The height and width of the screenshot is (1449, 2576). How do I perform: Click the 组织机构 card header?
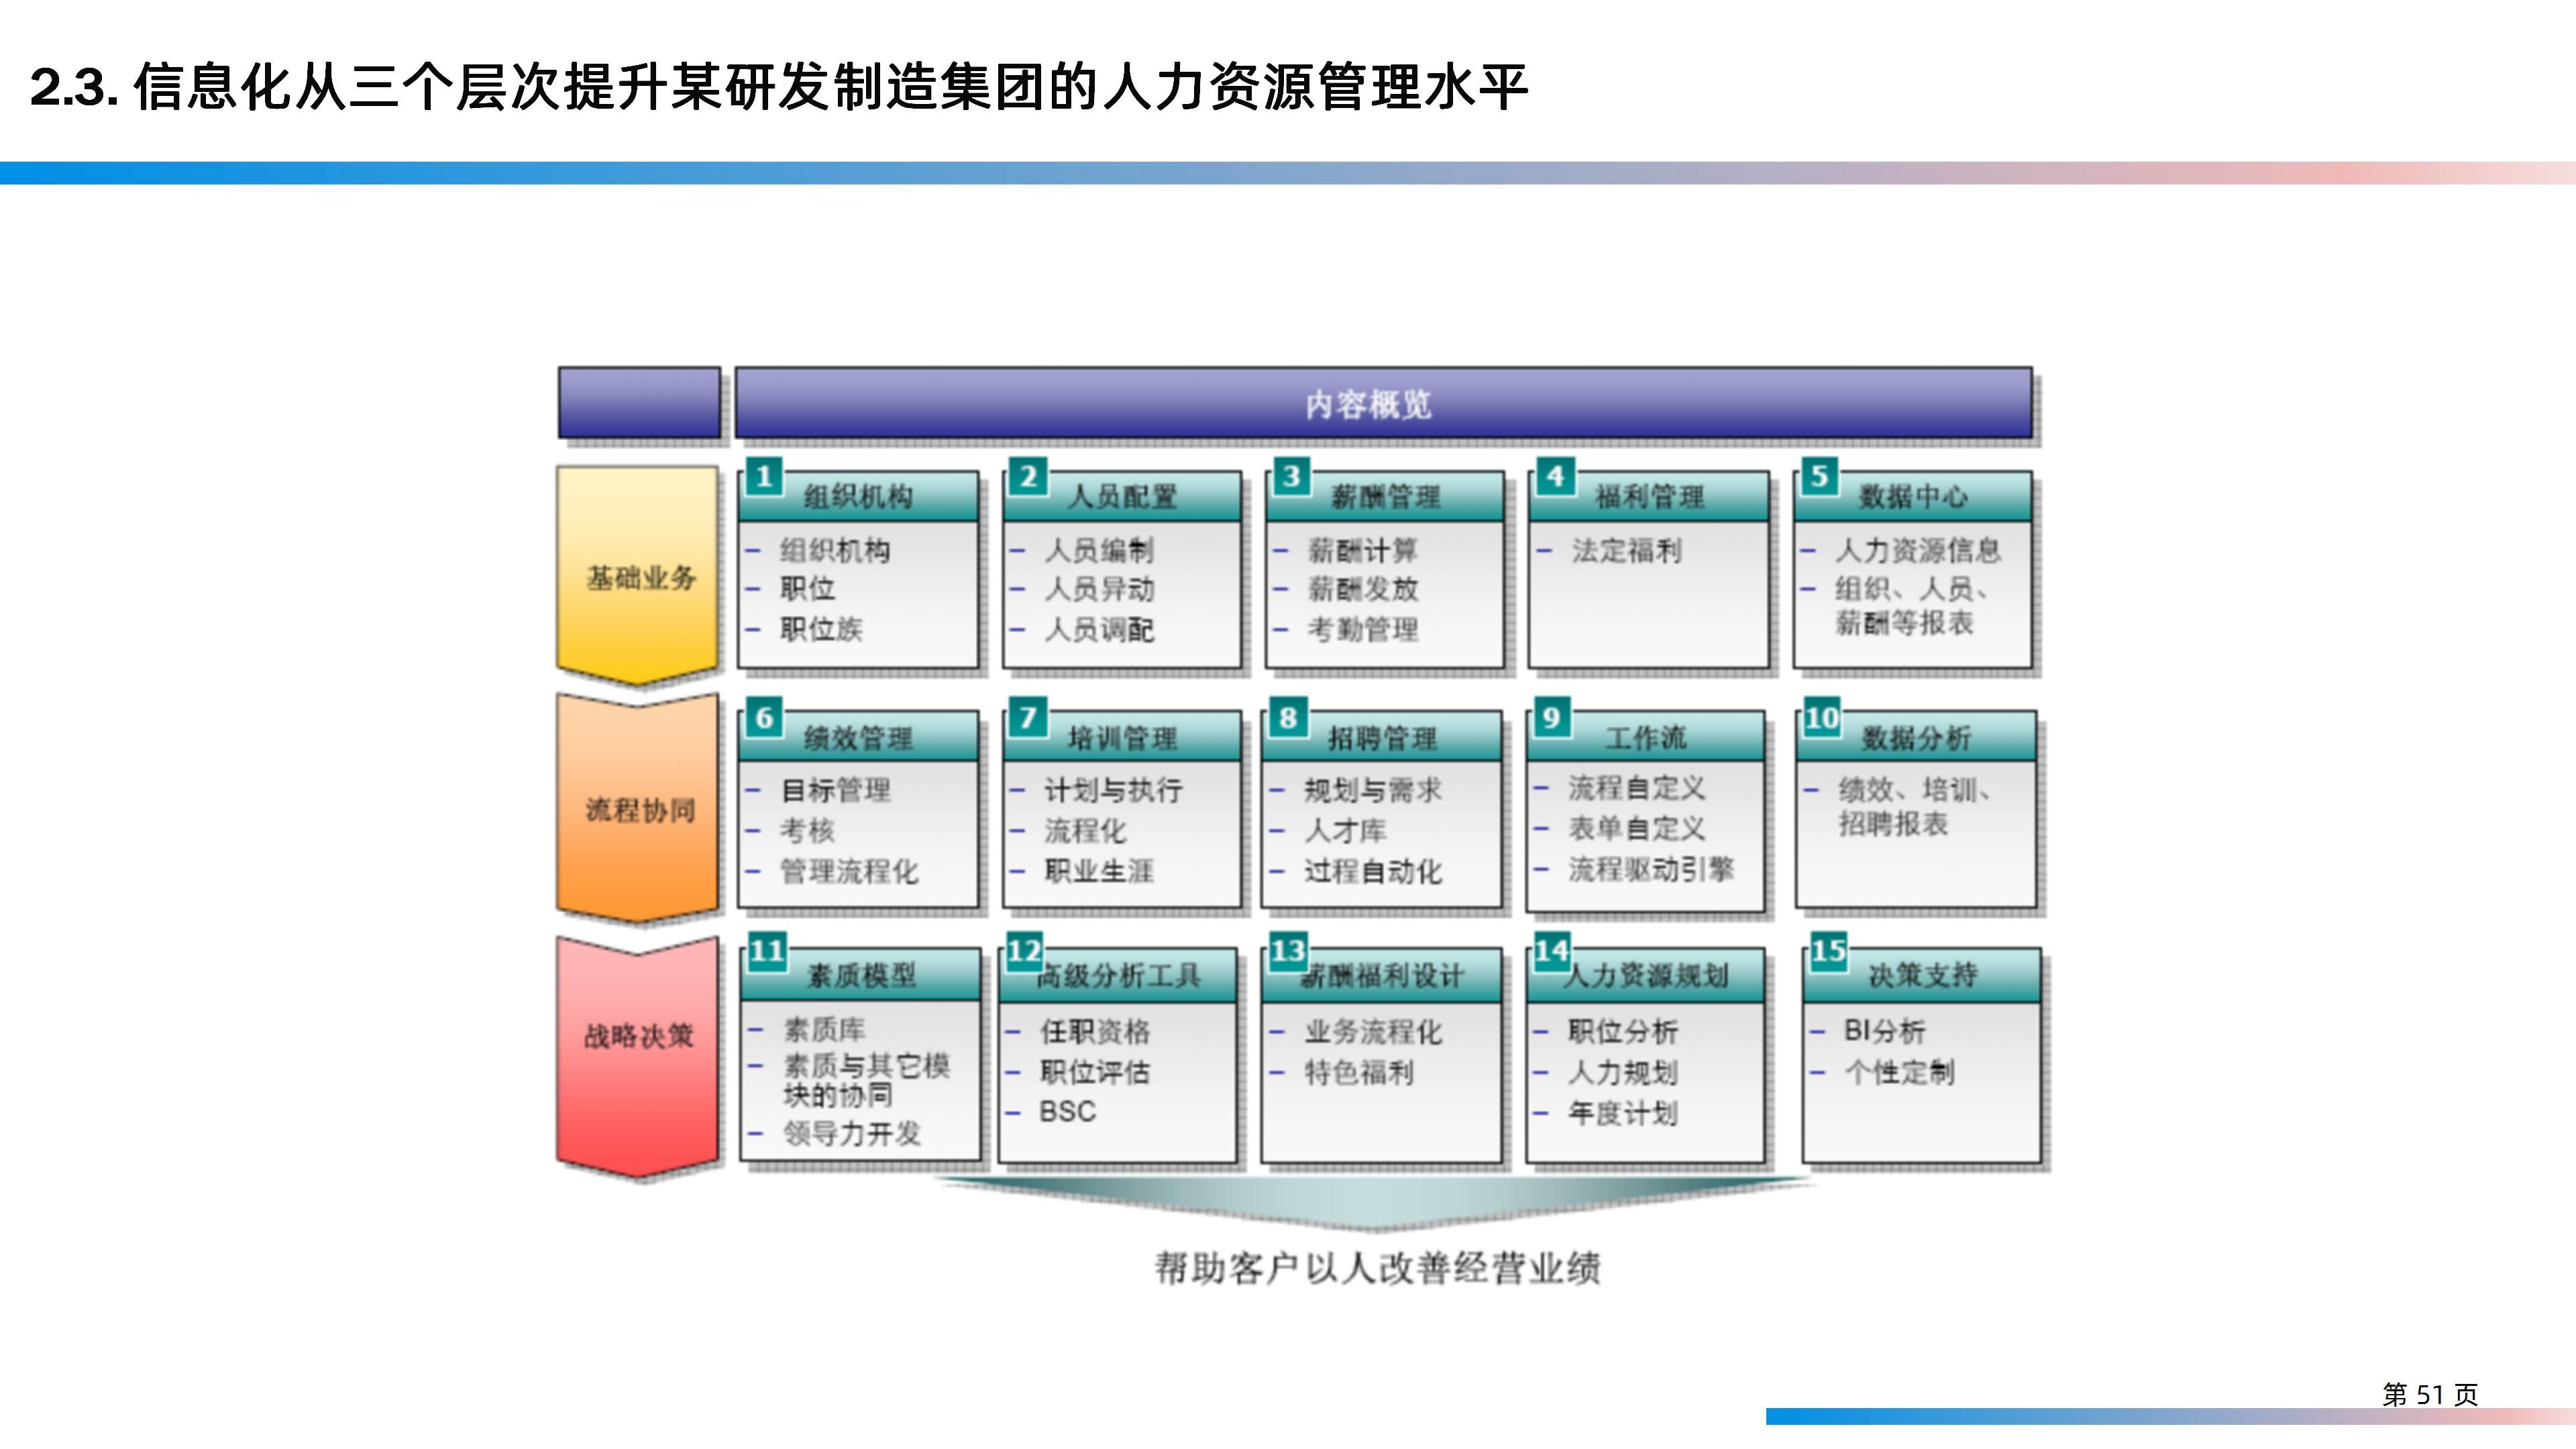[858, 497]
